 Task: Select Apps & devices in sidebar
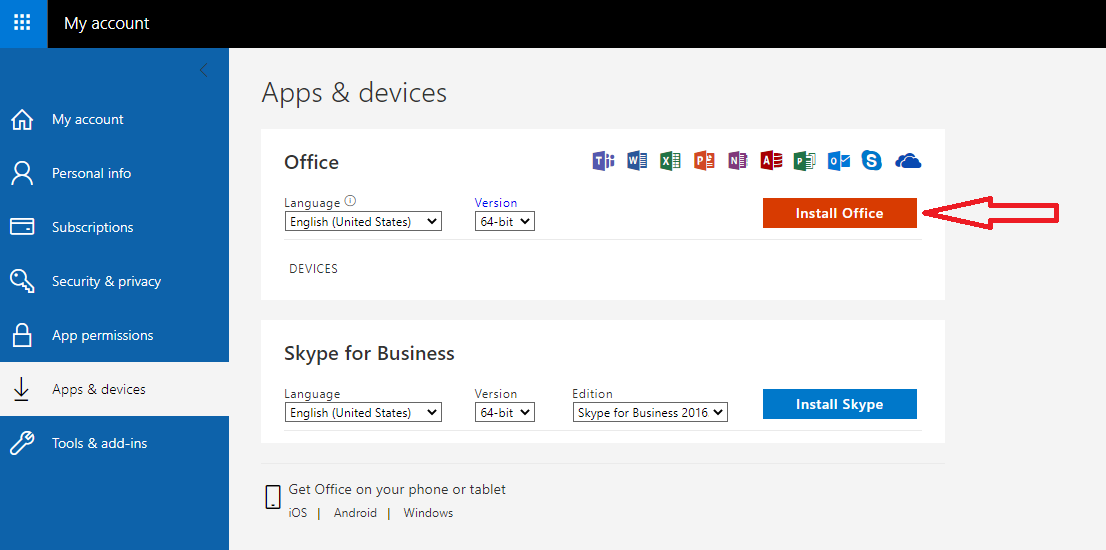click(114, 389)
